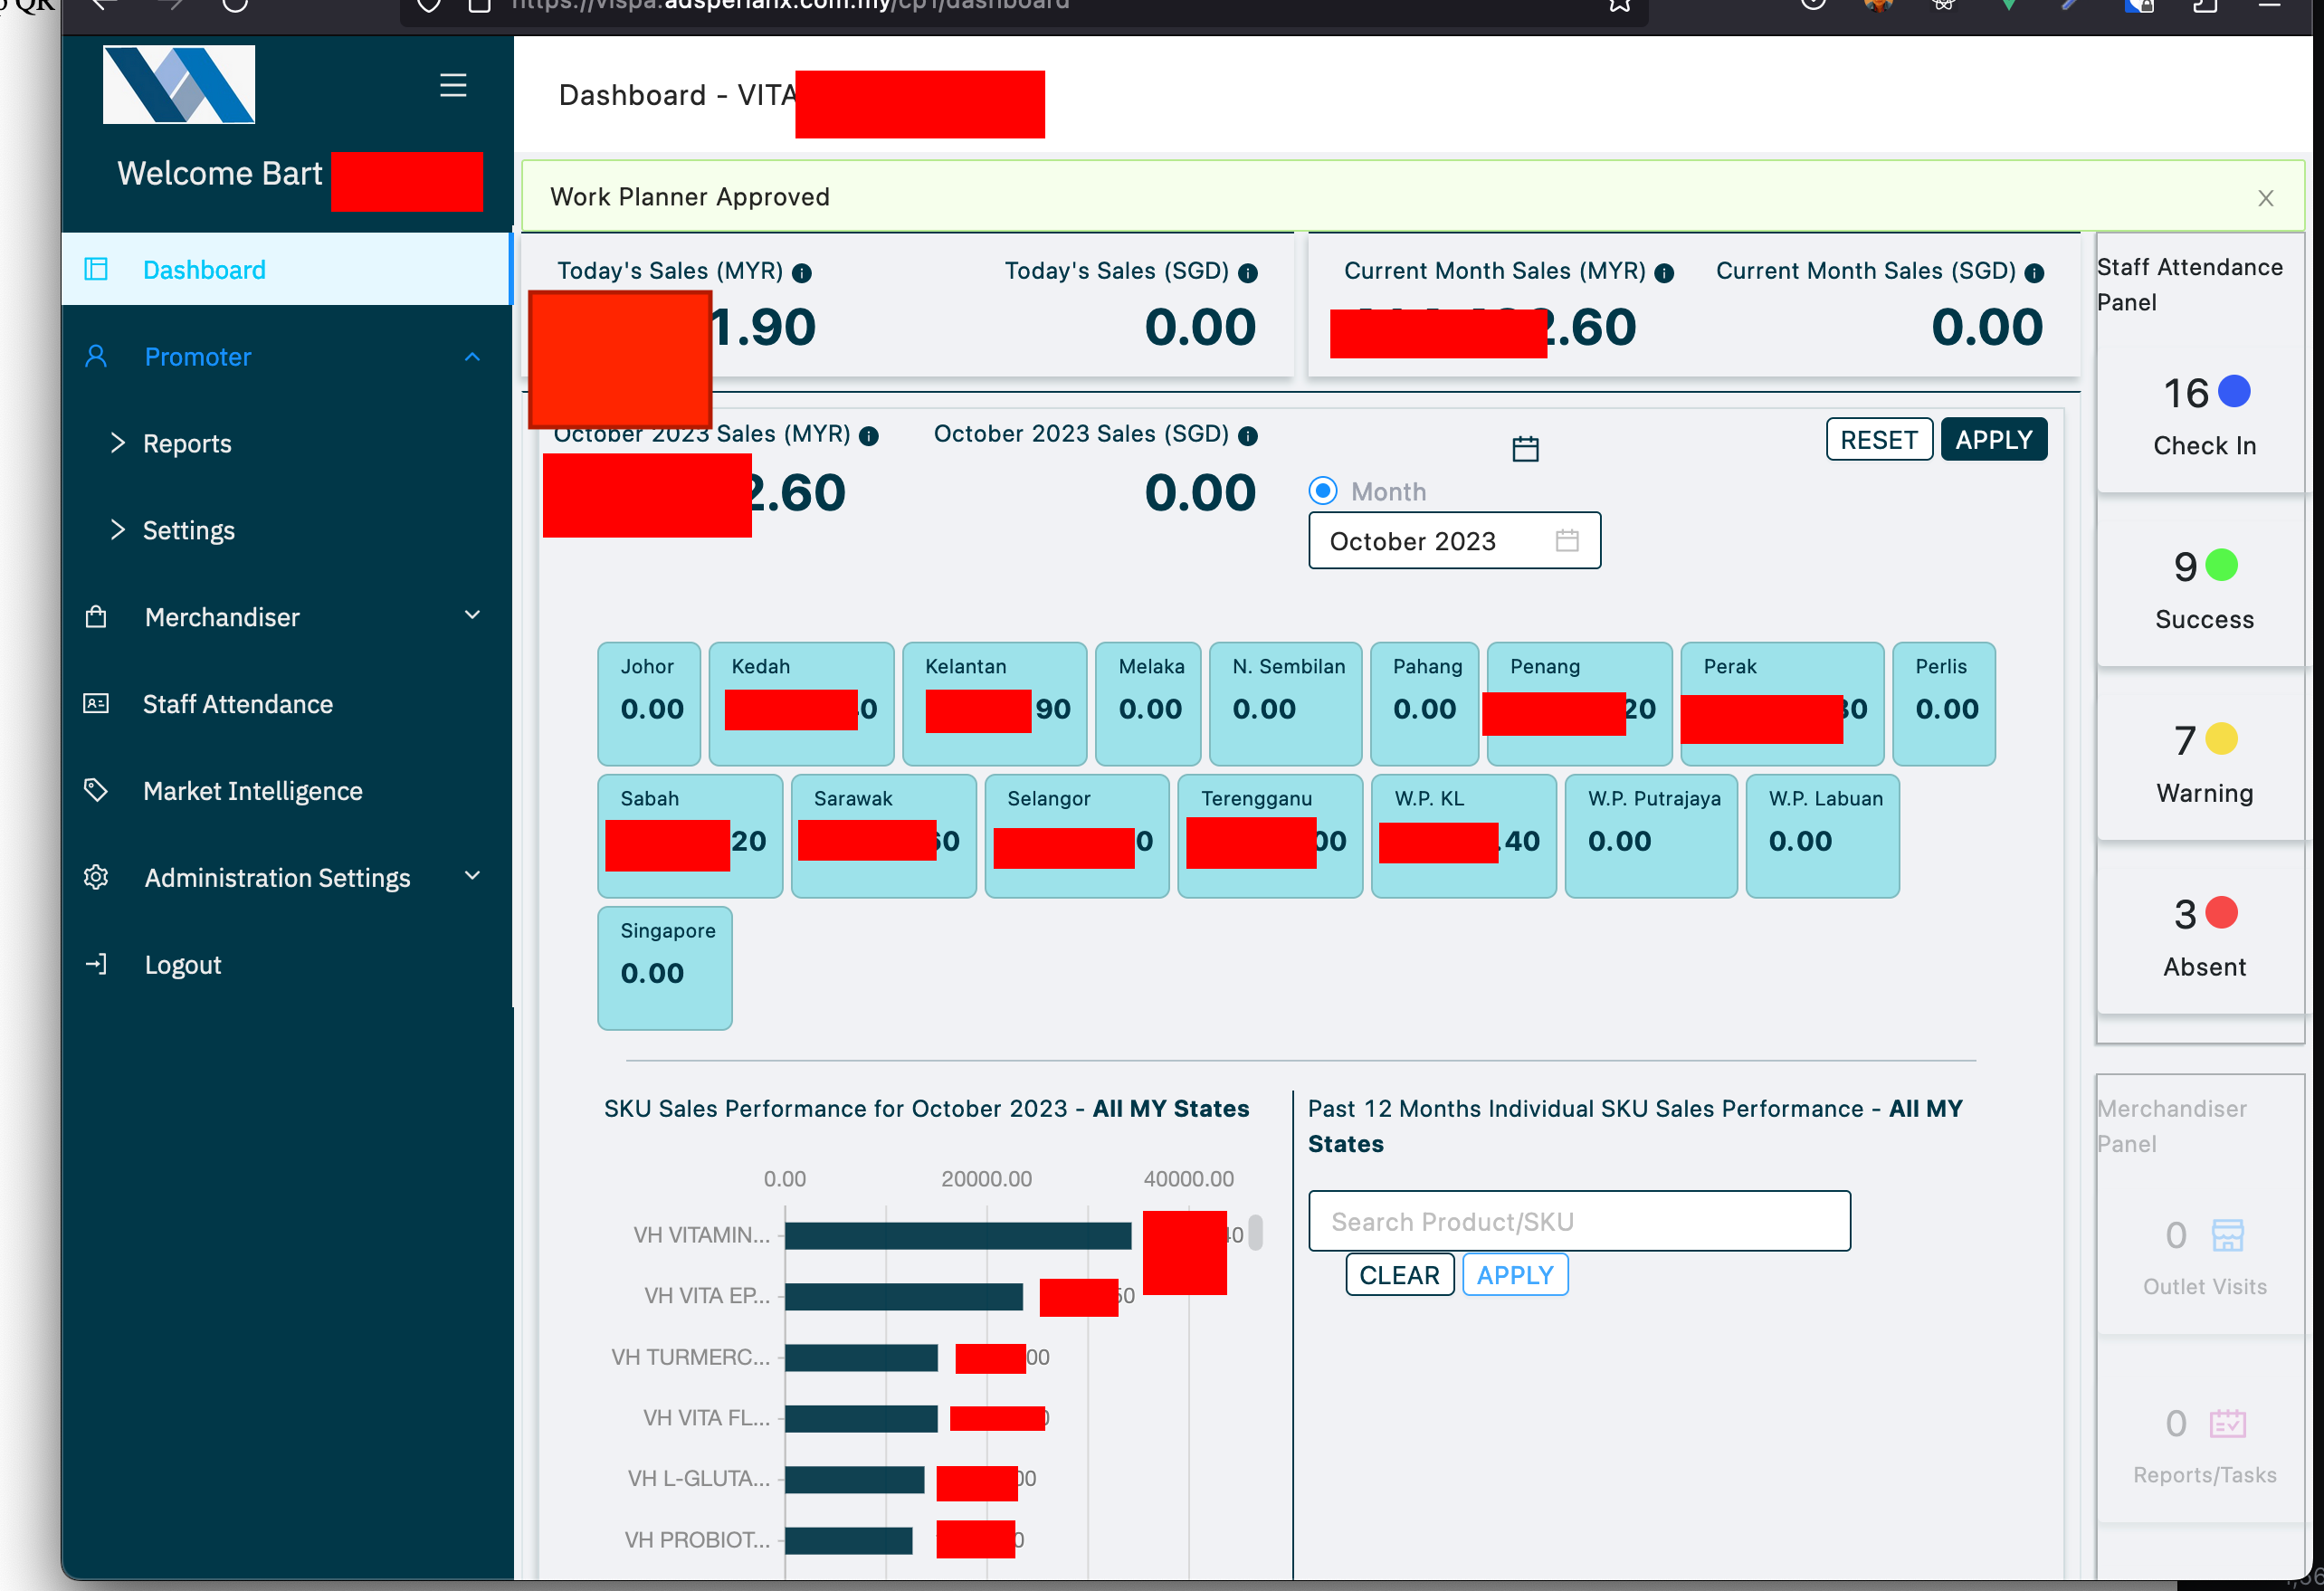Click the Search Product/SKU field
This screenshot has height=1591, width=2324.
tap(1578, 1221)
